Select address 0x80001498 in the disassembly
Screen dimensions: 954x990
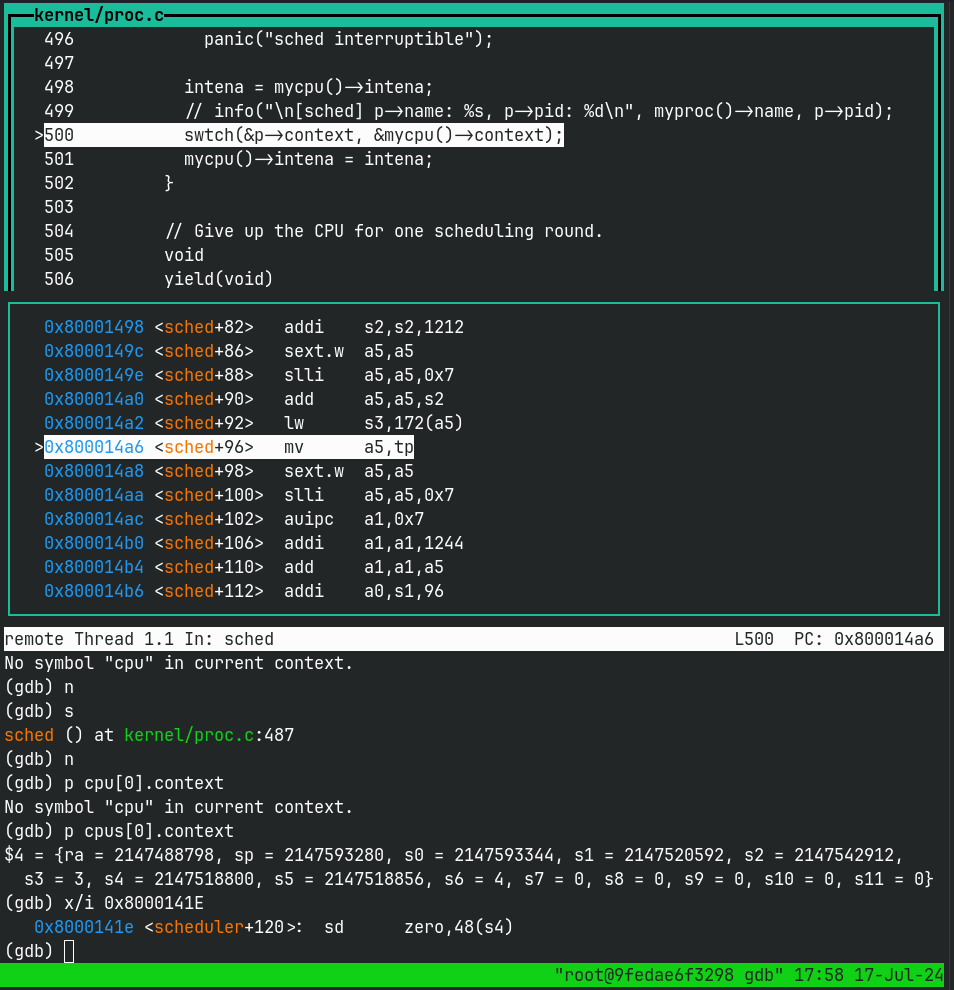(x=94, y=327)
